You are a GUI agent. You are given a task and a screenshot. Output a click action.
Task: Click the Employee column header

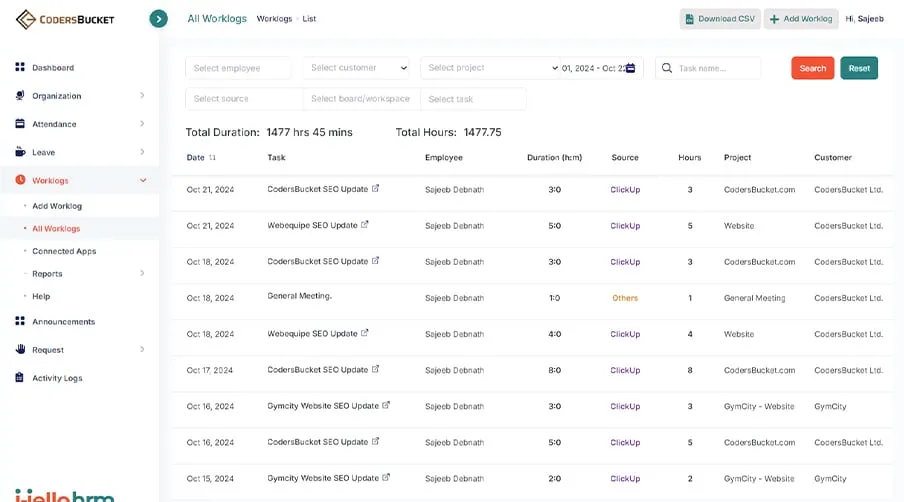point(444,157)
